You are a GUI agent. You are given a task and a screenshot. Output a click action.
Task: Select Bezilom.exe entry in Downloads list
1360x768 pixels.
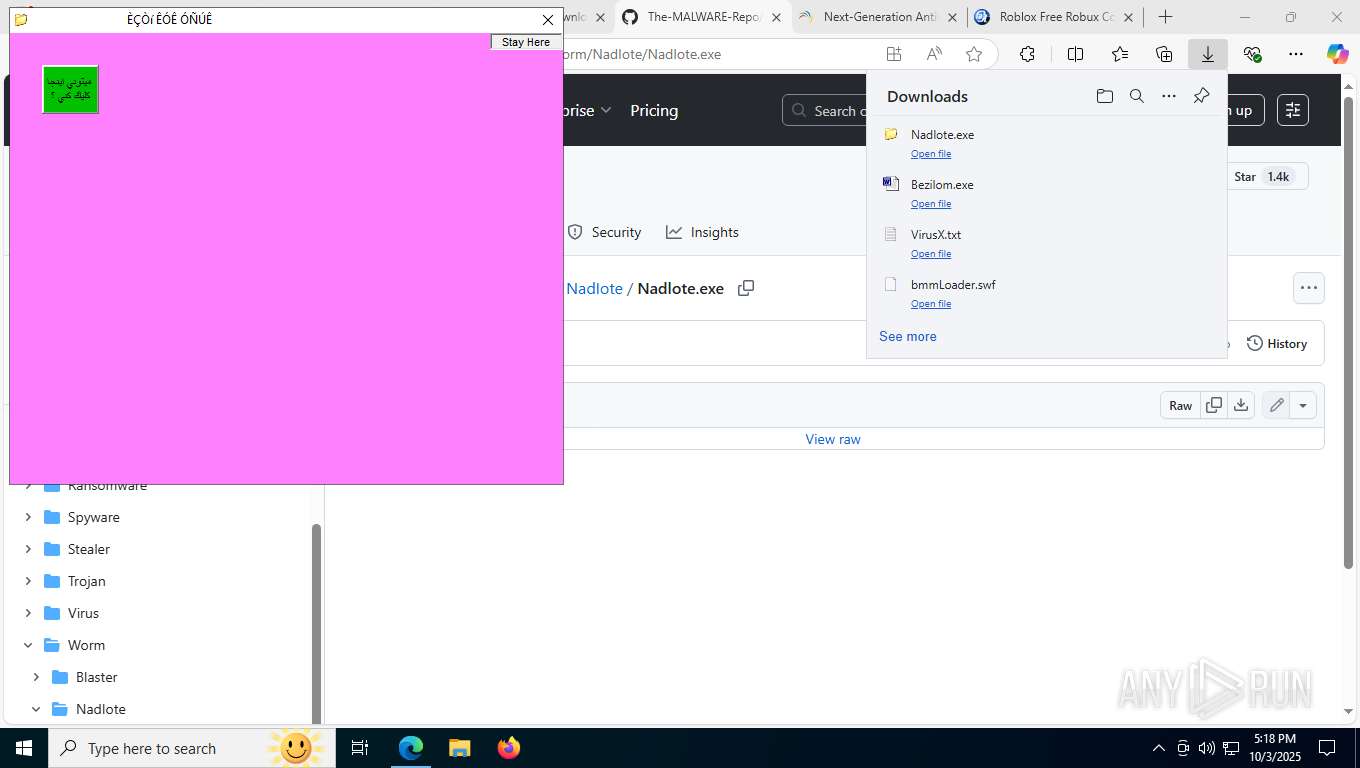(1047, 193)
